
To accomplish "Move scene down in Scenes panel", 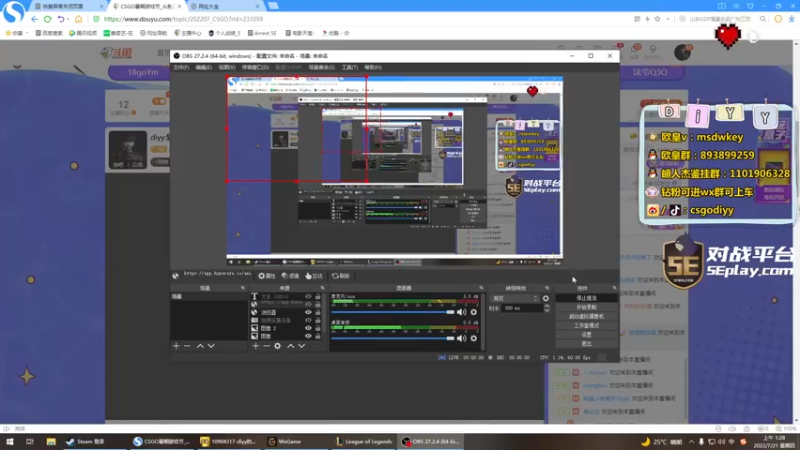I will click(x=211, y=346).
